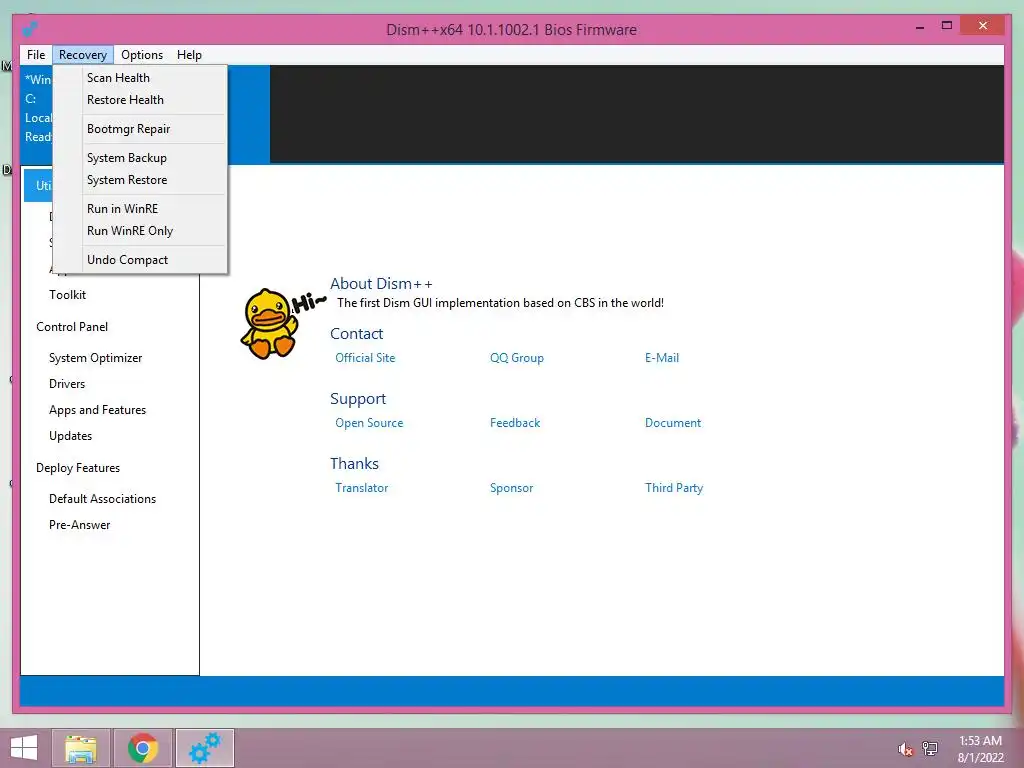1024x768 pixels.
Task: Click the About Dism++ heading
Action: click(x=381, y=283)
